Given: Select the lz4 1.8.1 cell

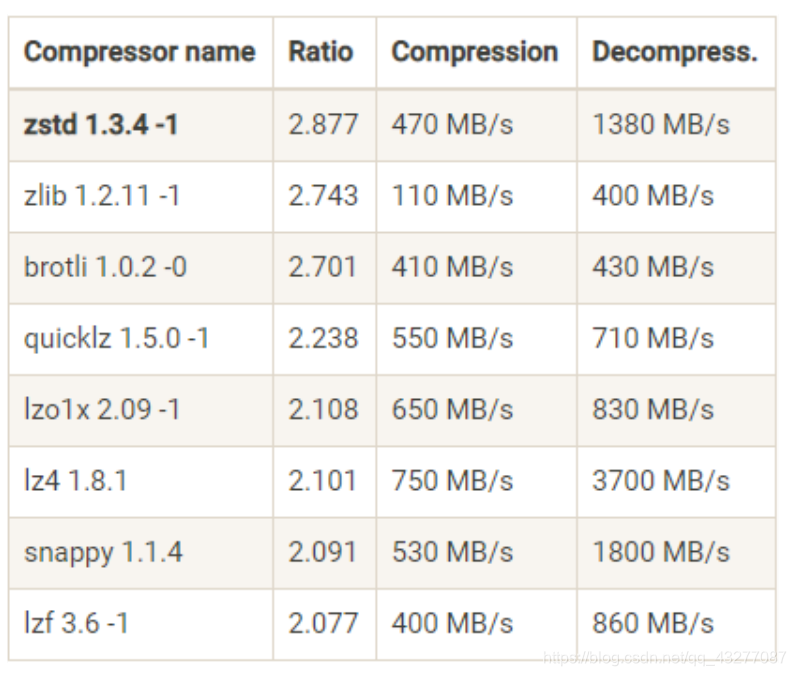Looking at the screenshot, I should (140, 482).
